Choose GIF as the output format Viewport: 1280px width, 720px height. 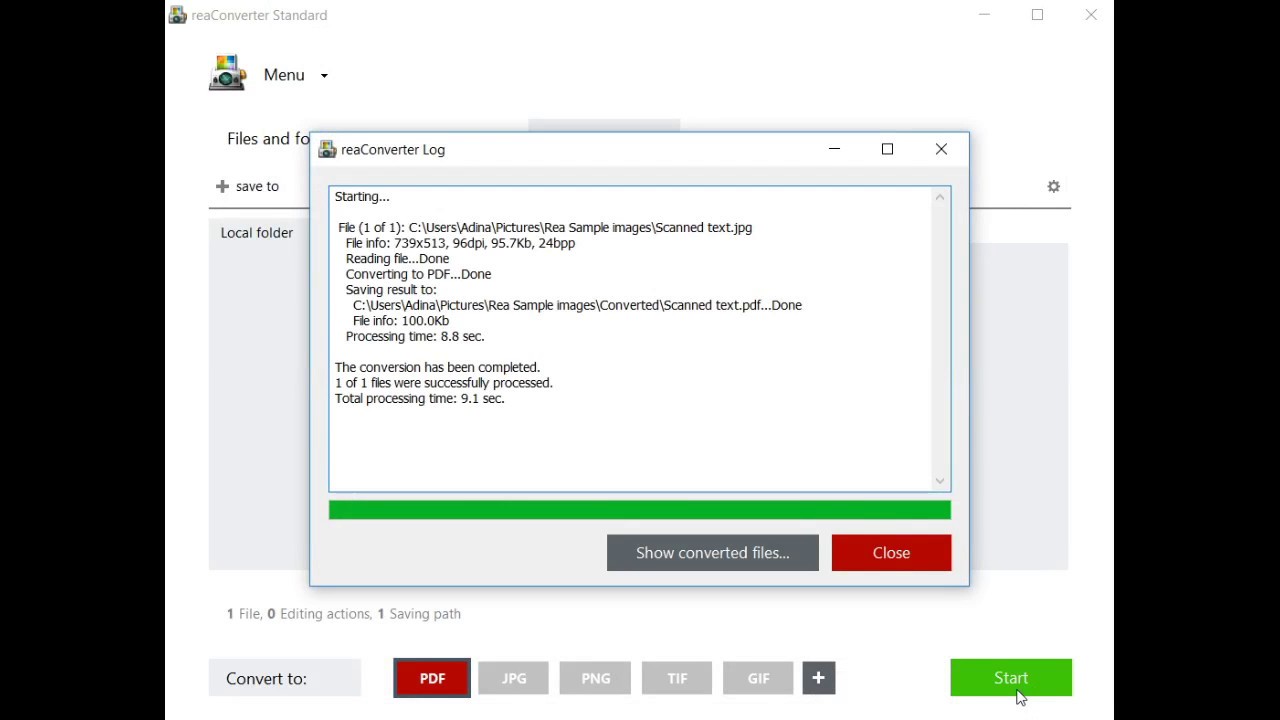pos(758,678)
